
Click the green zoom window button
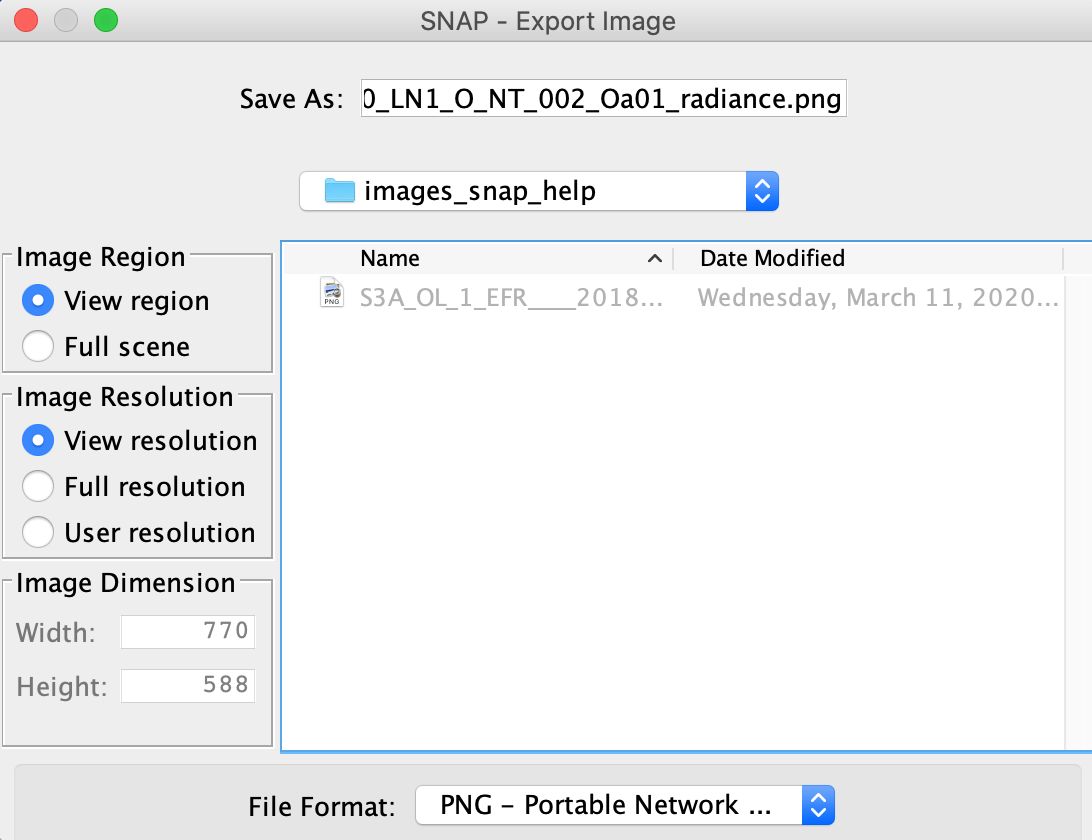click(x=105, y=20)
